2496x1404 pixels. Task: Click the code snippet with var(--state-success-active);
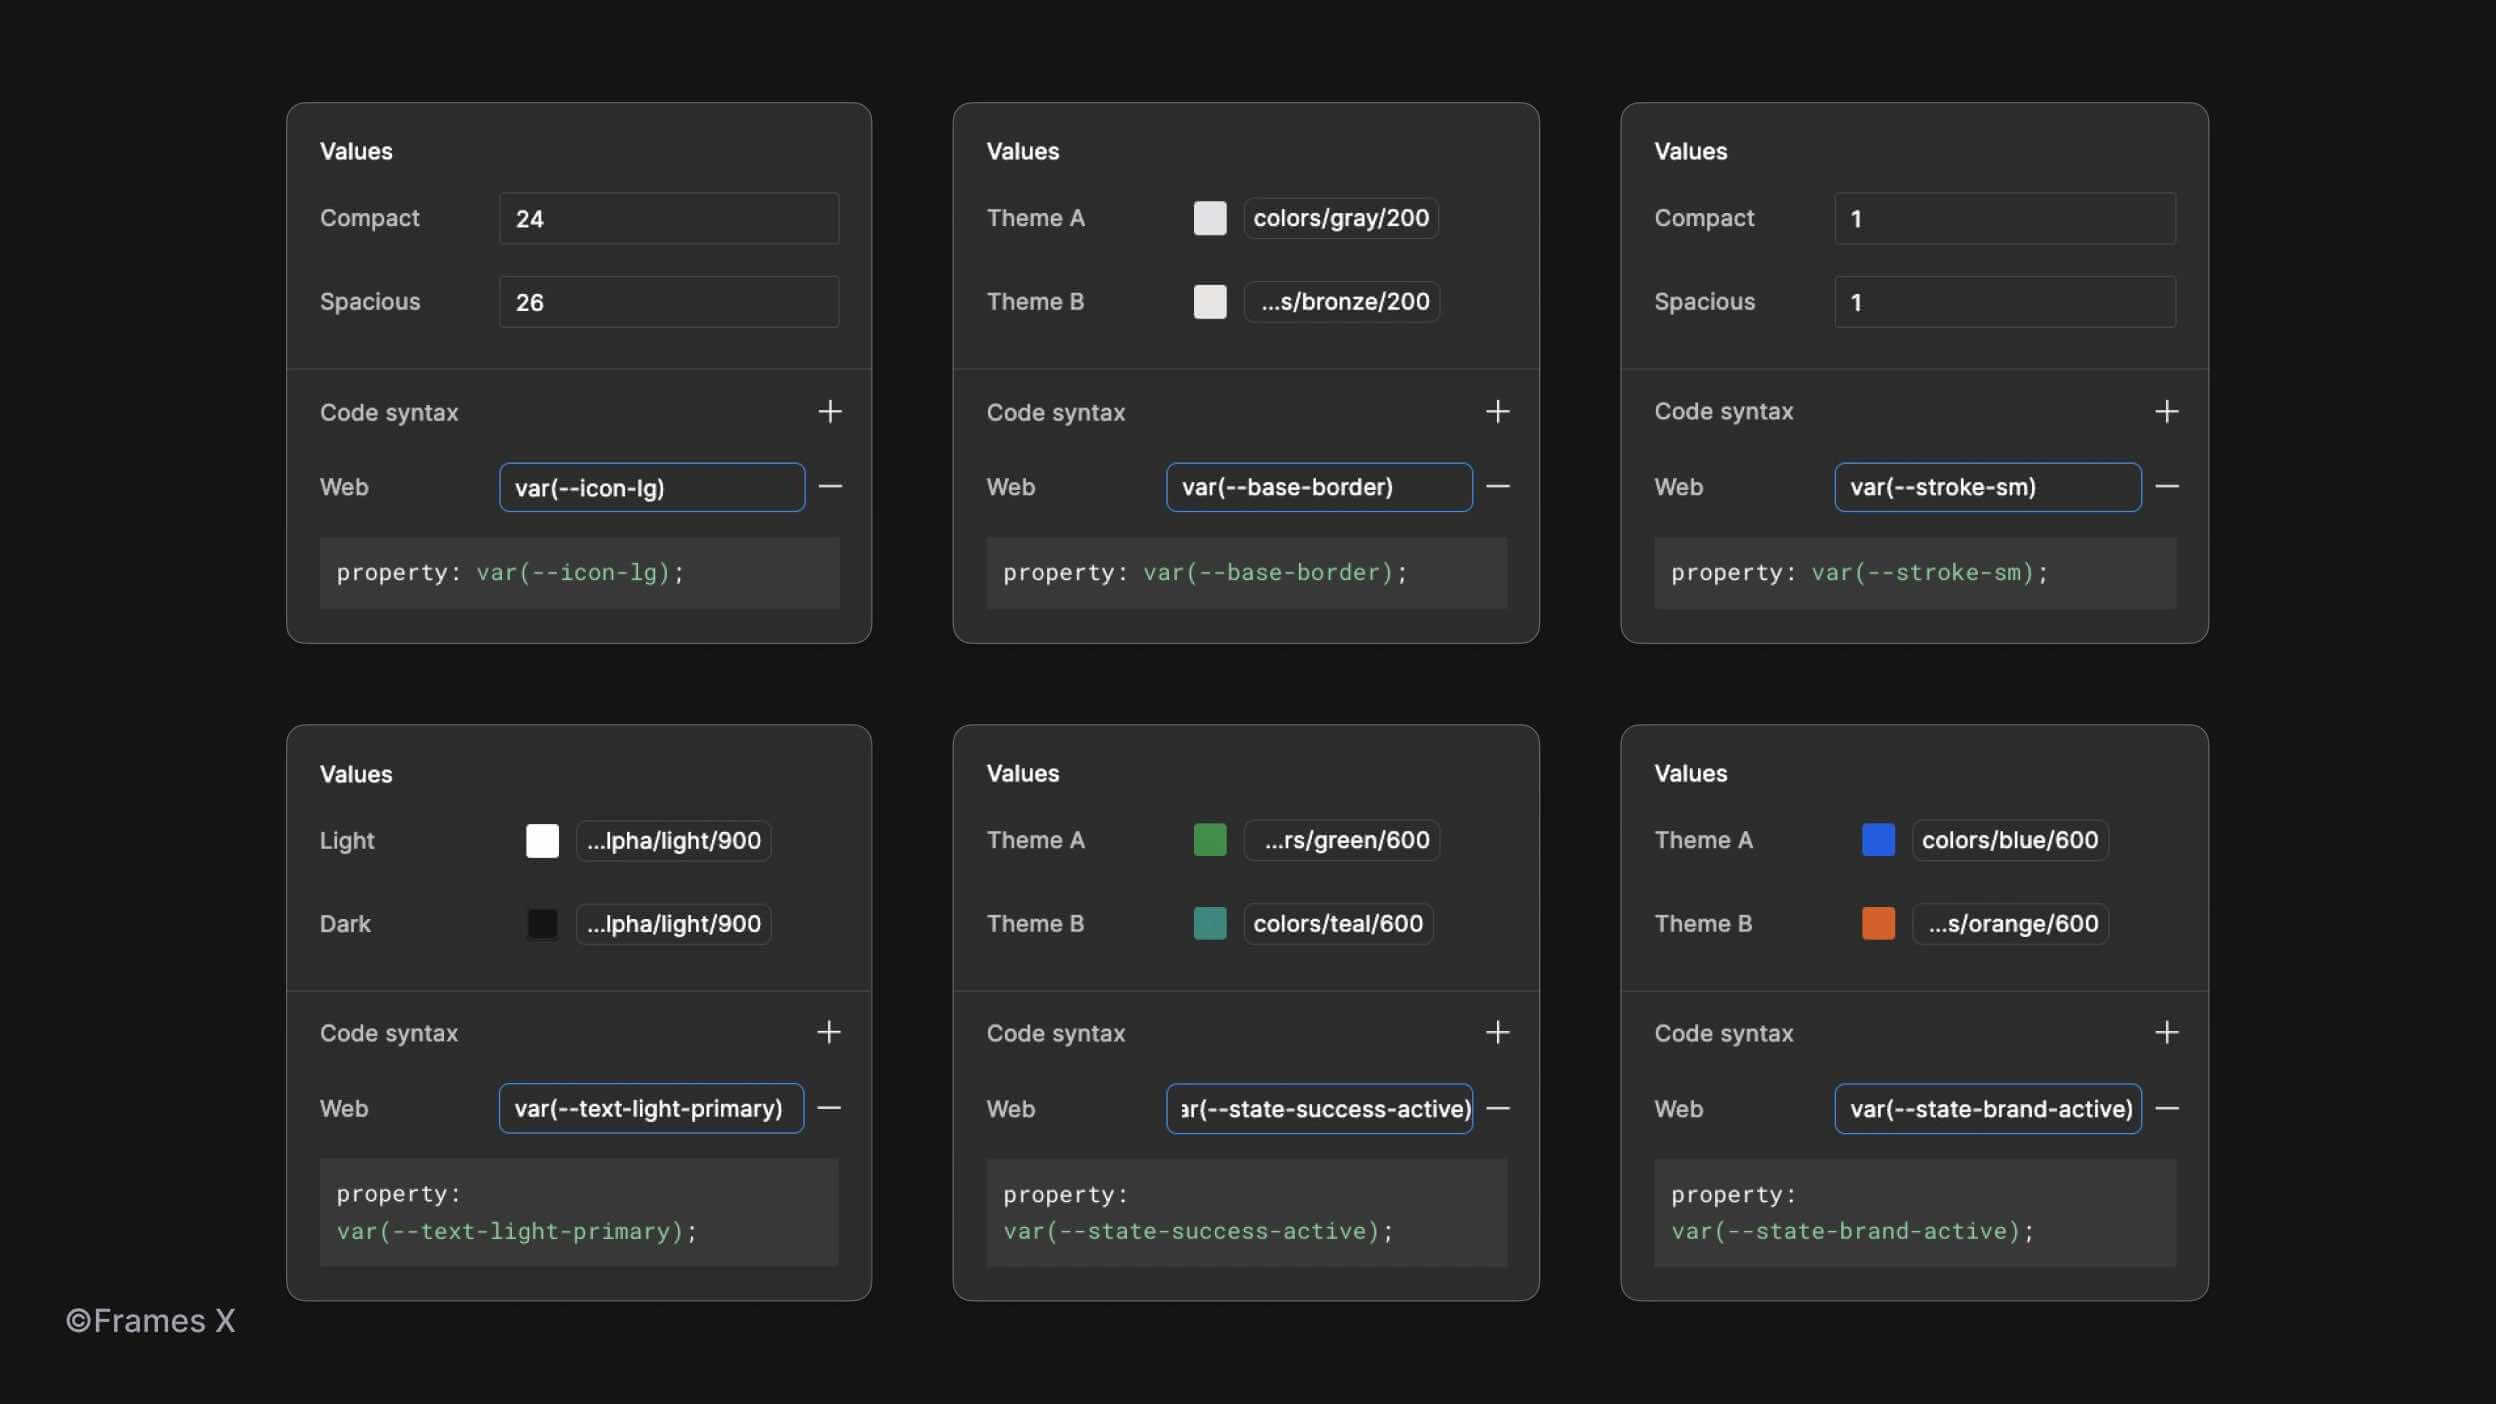[1246, 1213]
